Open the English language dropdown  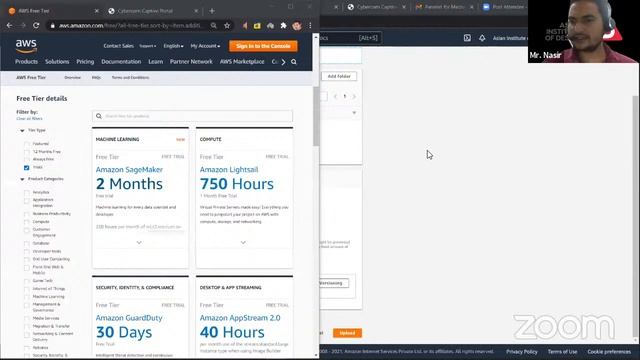coord(173,46)
